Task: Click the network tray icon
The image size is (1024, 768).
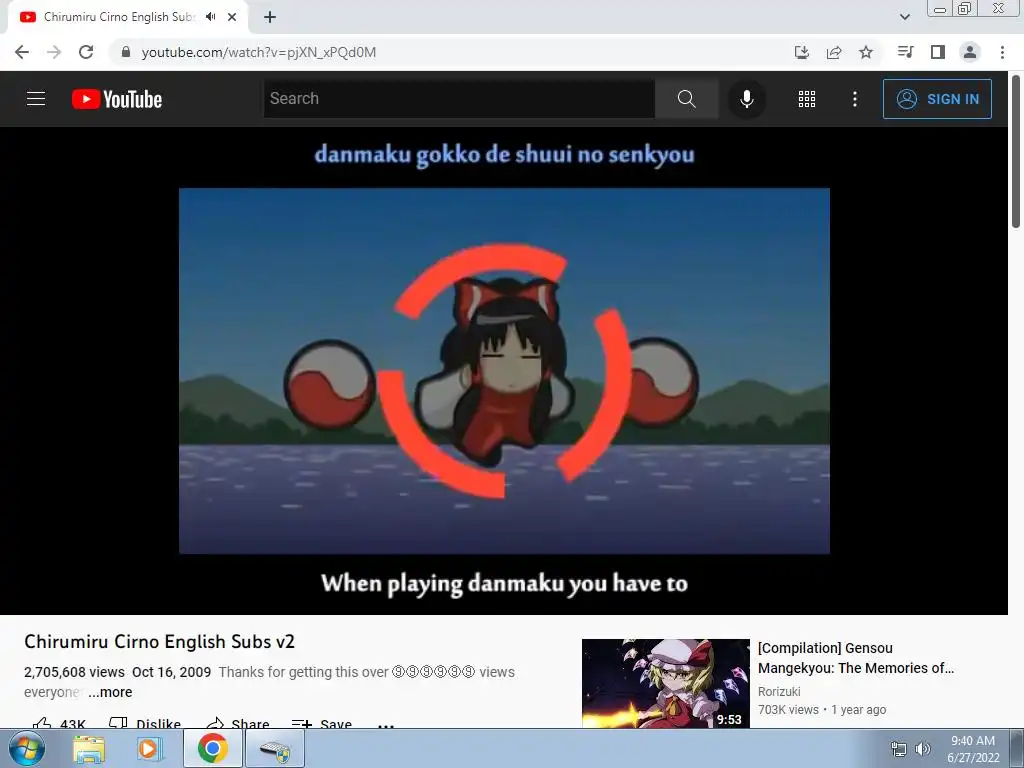Action: pos(899,749)
